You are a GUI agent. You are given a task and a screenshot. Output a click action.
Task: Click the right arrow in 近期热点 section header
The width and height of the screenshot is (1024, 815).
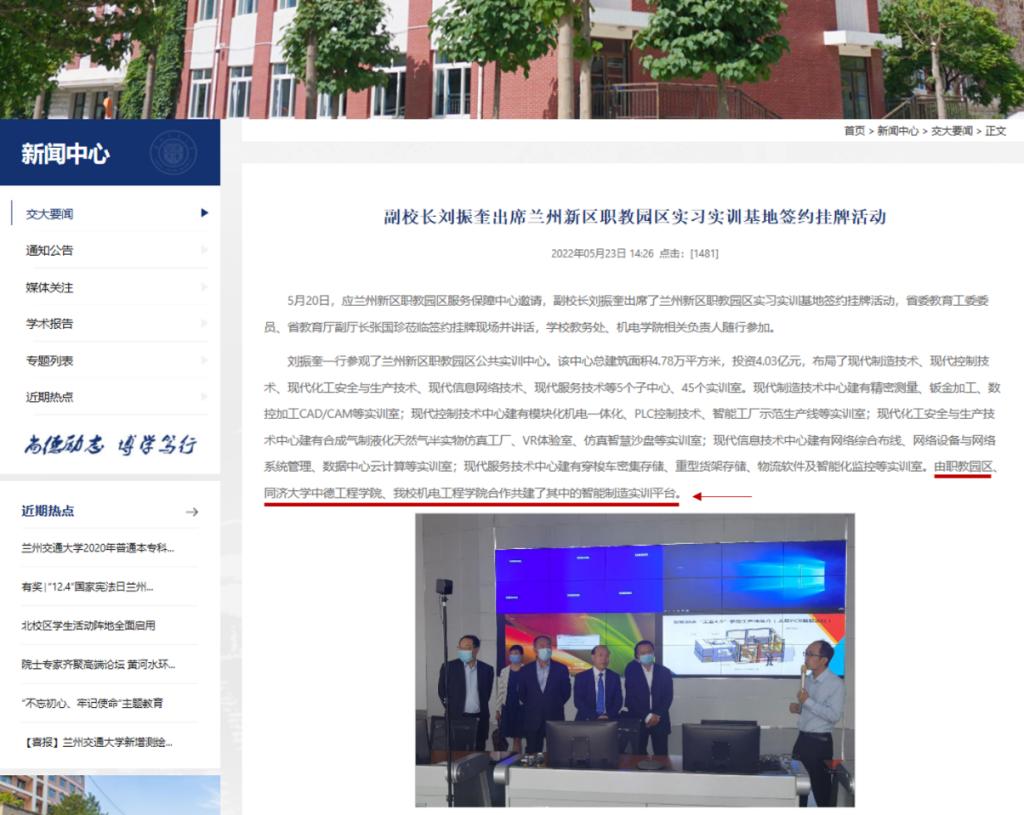coord(192,512)
